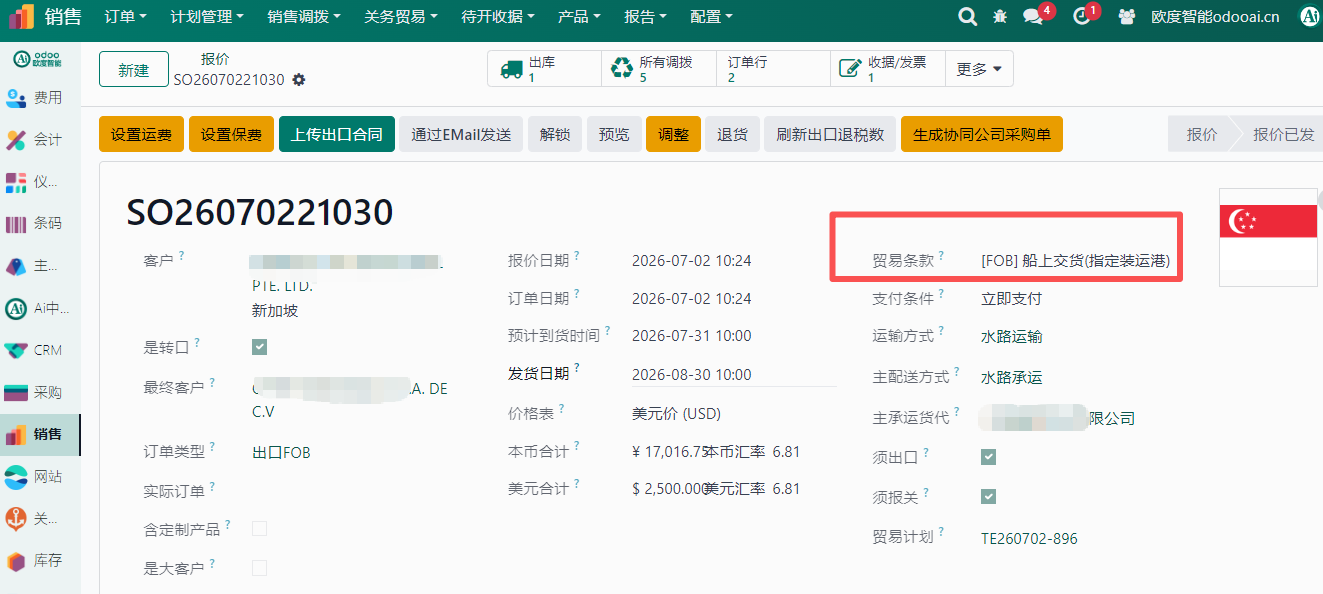The width and height of the screenshot is (1323, 594).
Task: Click the 价格表 美元价 (USD) value
Action: [676, 413]
